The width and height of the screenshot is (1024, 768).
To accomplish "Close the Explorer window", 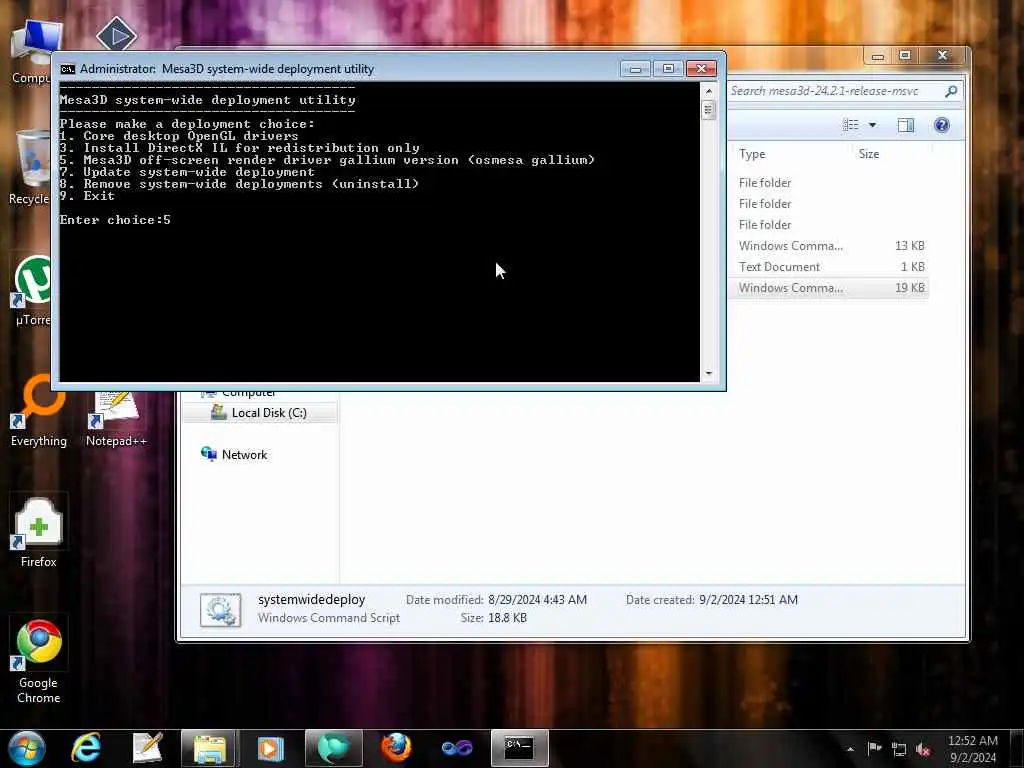I will (942, 56).
